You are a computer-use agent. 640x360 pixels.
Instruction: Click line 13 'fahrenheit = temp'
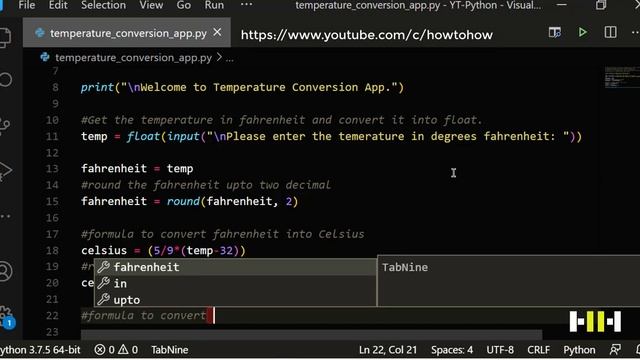(x=137, y=169)
